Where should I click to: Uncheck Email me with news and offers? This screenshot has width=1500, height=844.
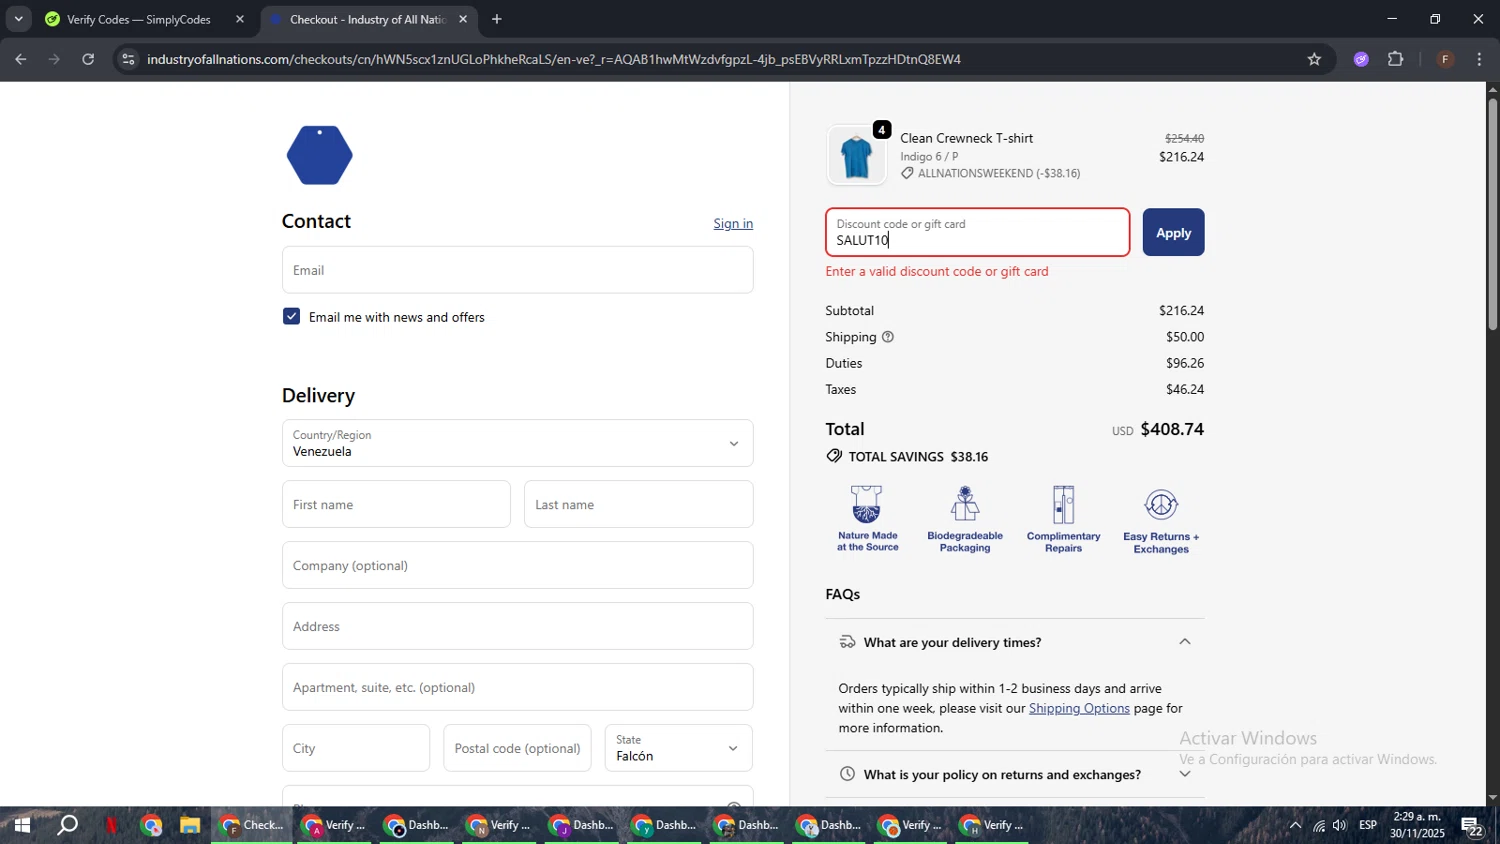point(291,317)
